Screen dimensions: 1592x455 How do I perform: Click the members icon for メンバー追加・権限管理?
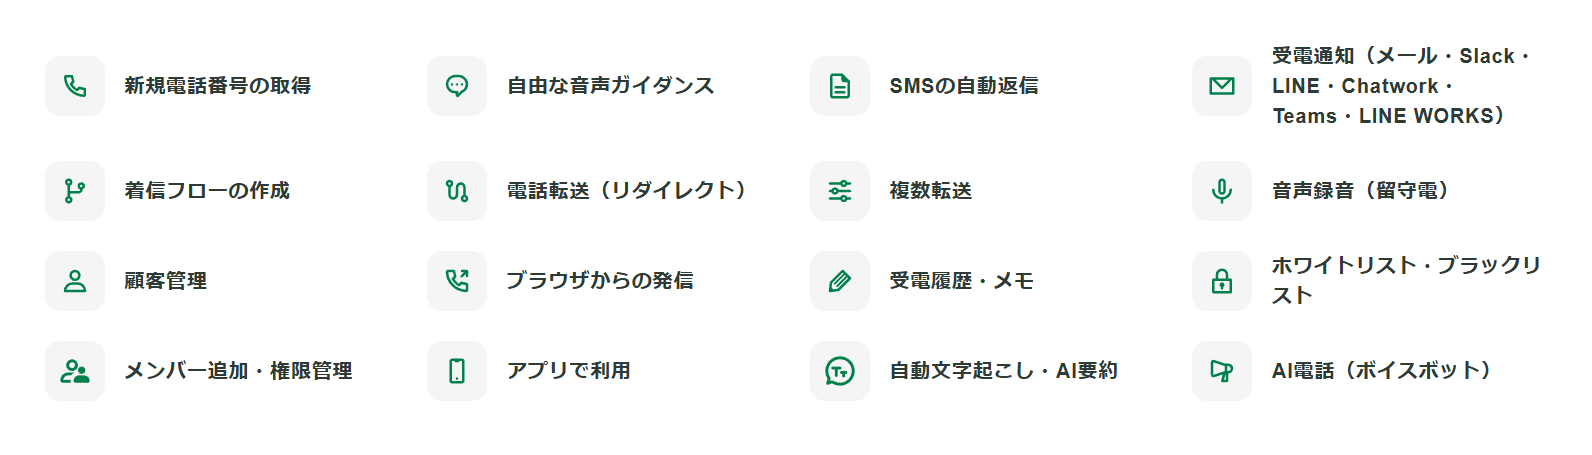(75, 371)
